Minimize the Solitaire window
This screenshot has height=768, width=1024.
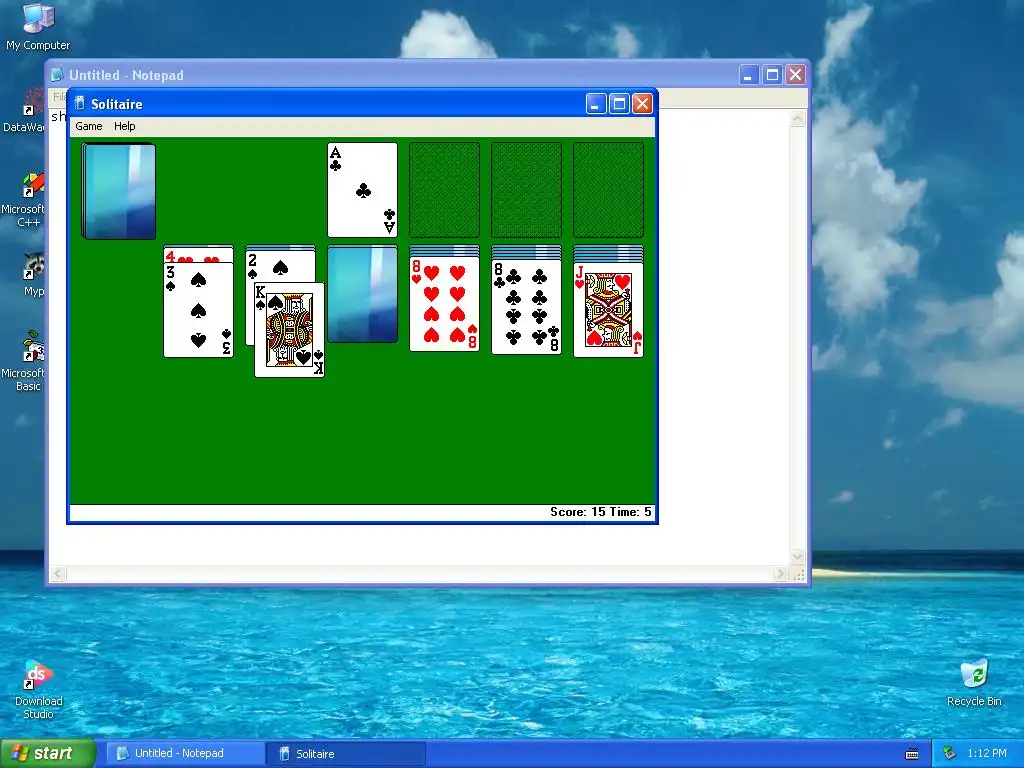[596, 104]
